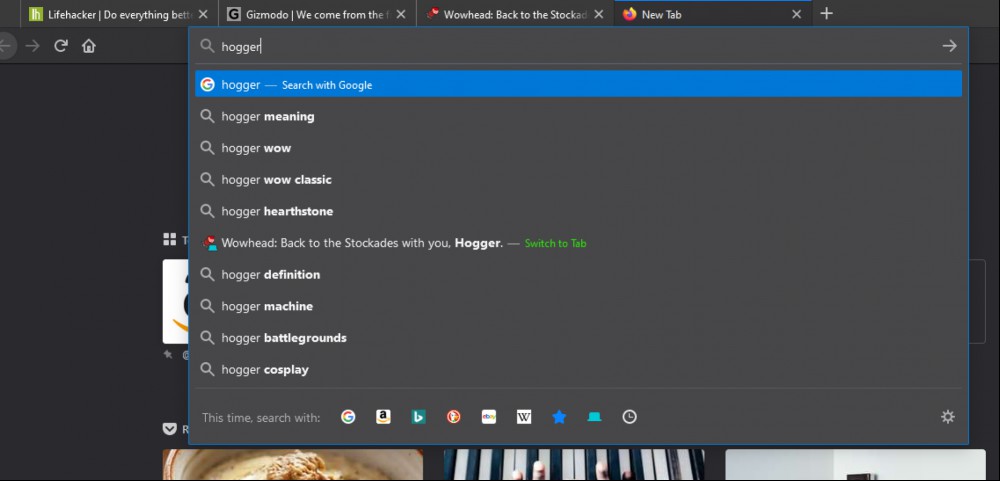Choose the 'hogger machine' suggestion

pos(578,306)
